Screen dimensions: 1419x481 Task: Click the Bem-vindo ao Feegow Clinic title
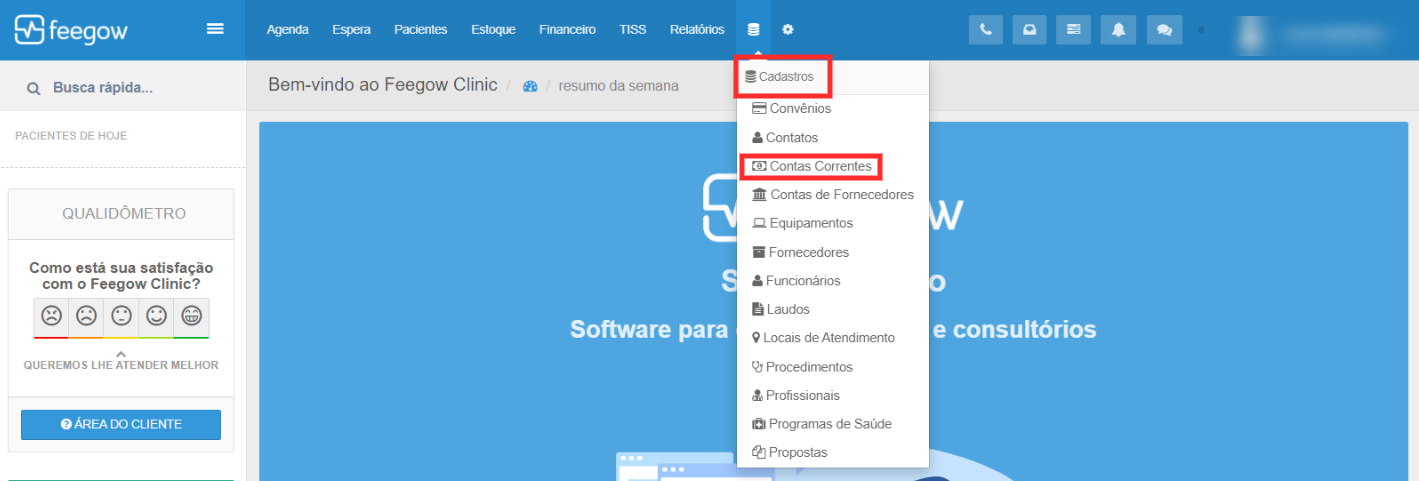[382, 85]
